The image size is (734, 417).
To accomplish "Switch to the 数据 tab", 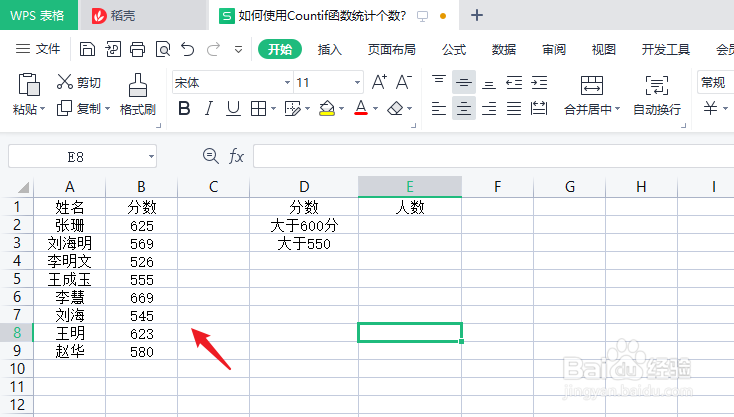I will (x=504, y=49).
